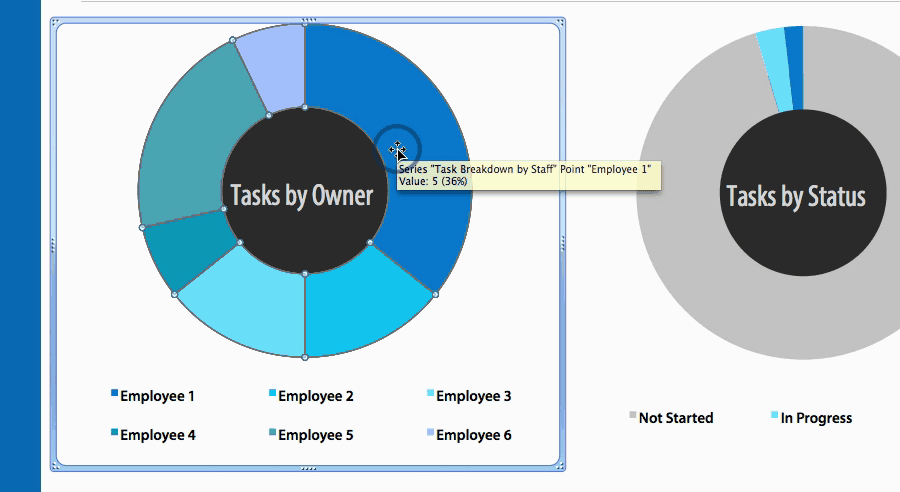900x492 pixels.
Task: Click the Employee 2 legend color marker
Action: [x=273, y=393]
